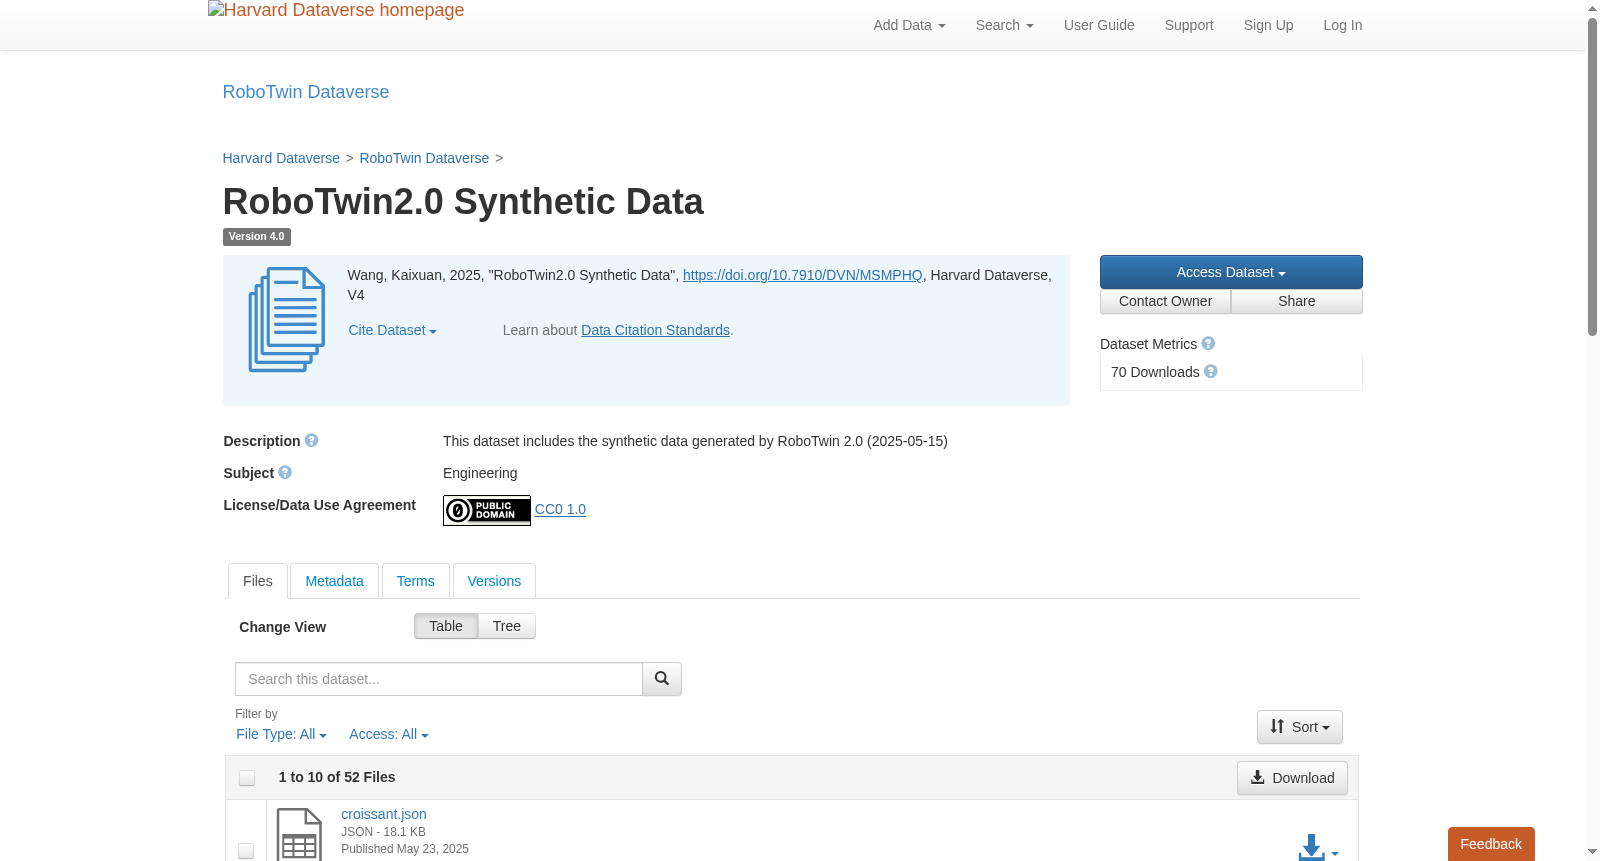Open the Data Citation Standards link
This screenshot has height=861, width=1600.
click(x=656, y=330)
